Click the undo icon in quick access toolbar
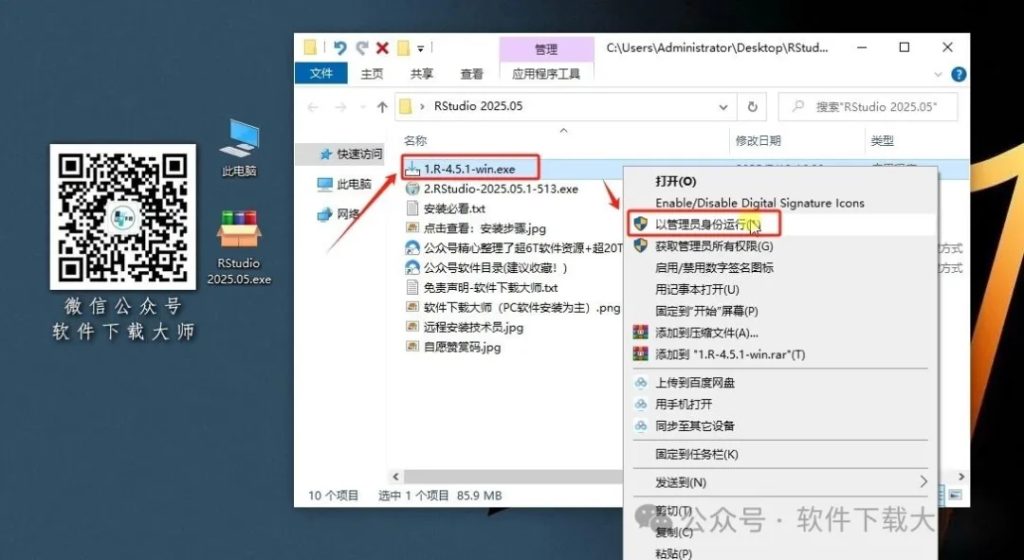Image resolution: width=1024 pixels, height=560 pixels. pyautogui.click(x=340, y=48)
